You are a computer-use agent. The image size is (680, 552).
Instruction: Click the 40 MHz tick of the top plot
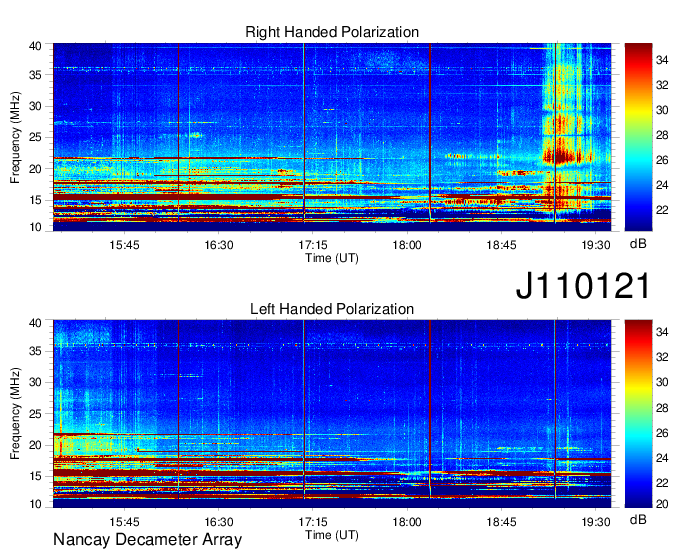coord(35,46)
